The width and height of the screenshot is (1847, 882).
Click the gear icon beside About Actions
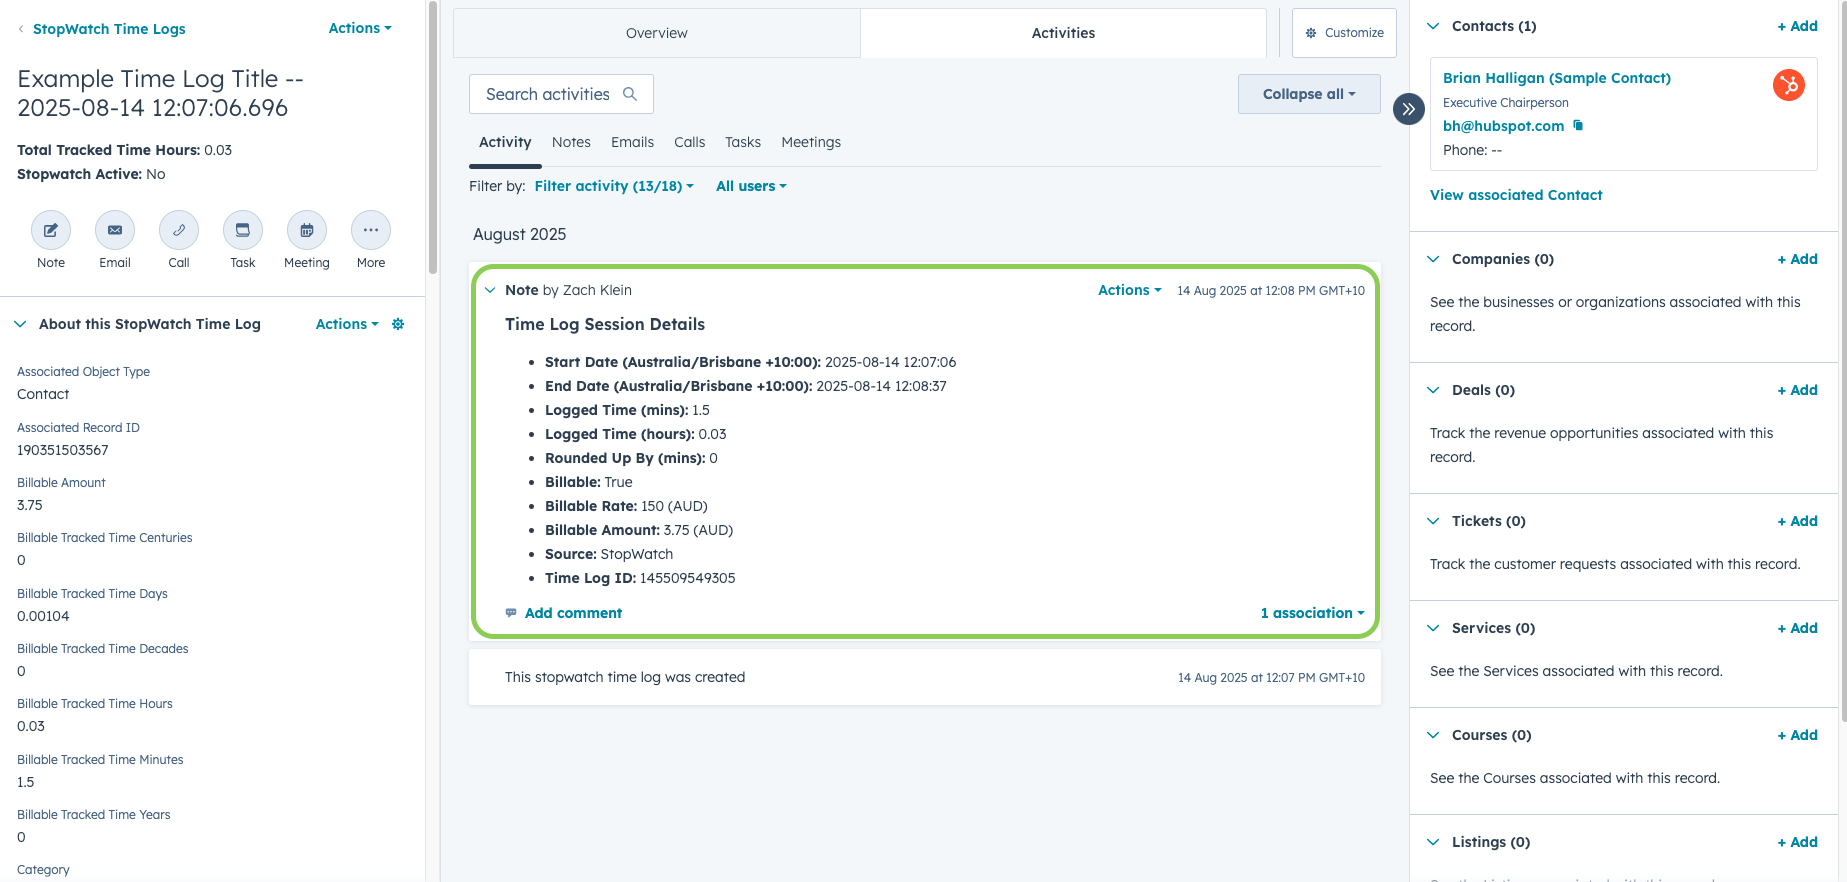click(398, 324)
